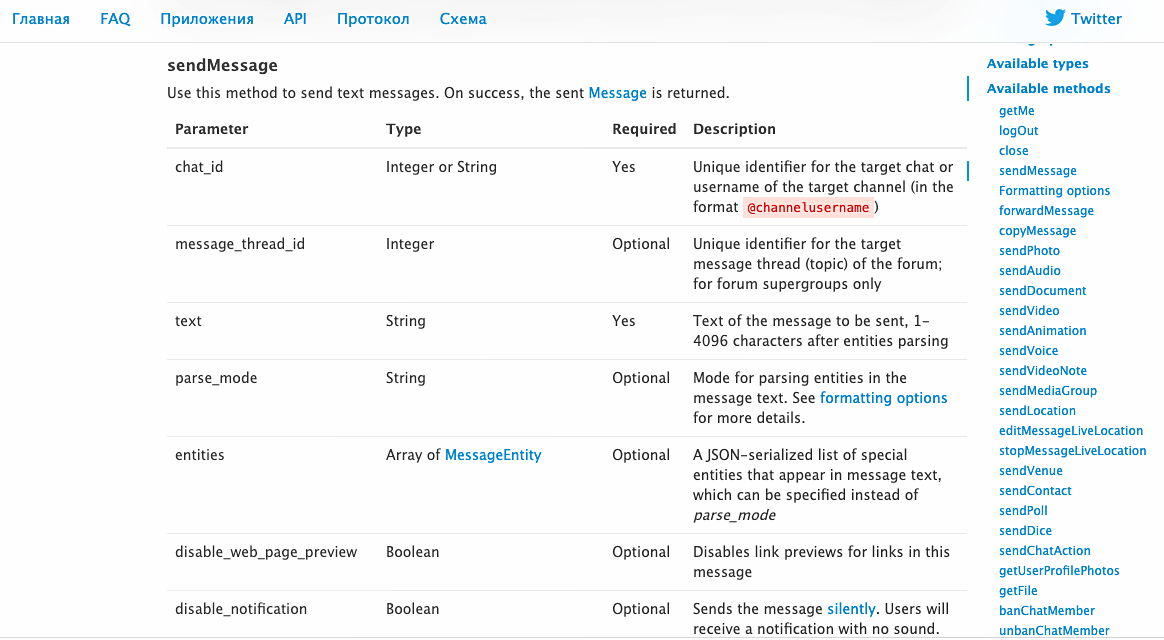This screenshot has height=640, width=1164.
Task: Open sendPoll from the methods list
Action: point(1022,510)
